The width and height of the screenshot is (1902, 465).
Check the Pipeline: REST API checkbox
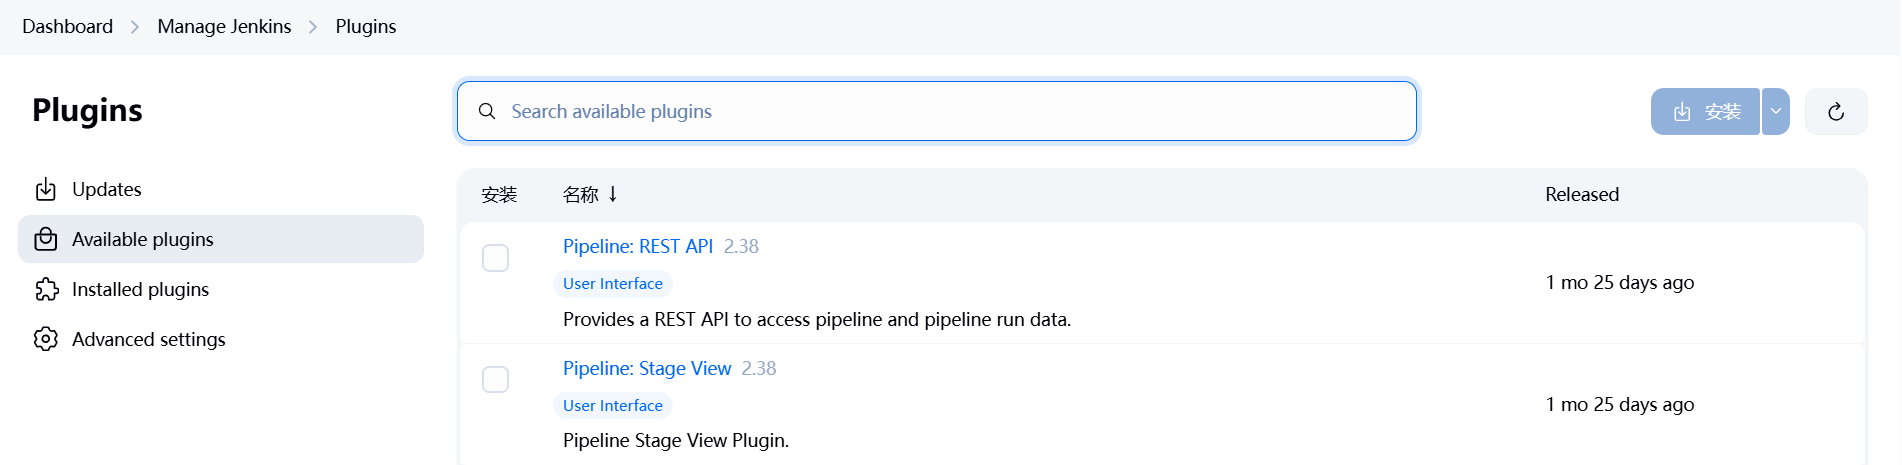(496, 258)
